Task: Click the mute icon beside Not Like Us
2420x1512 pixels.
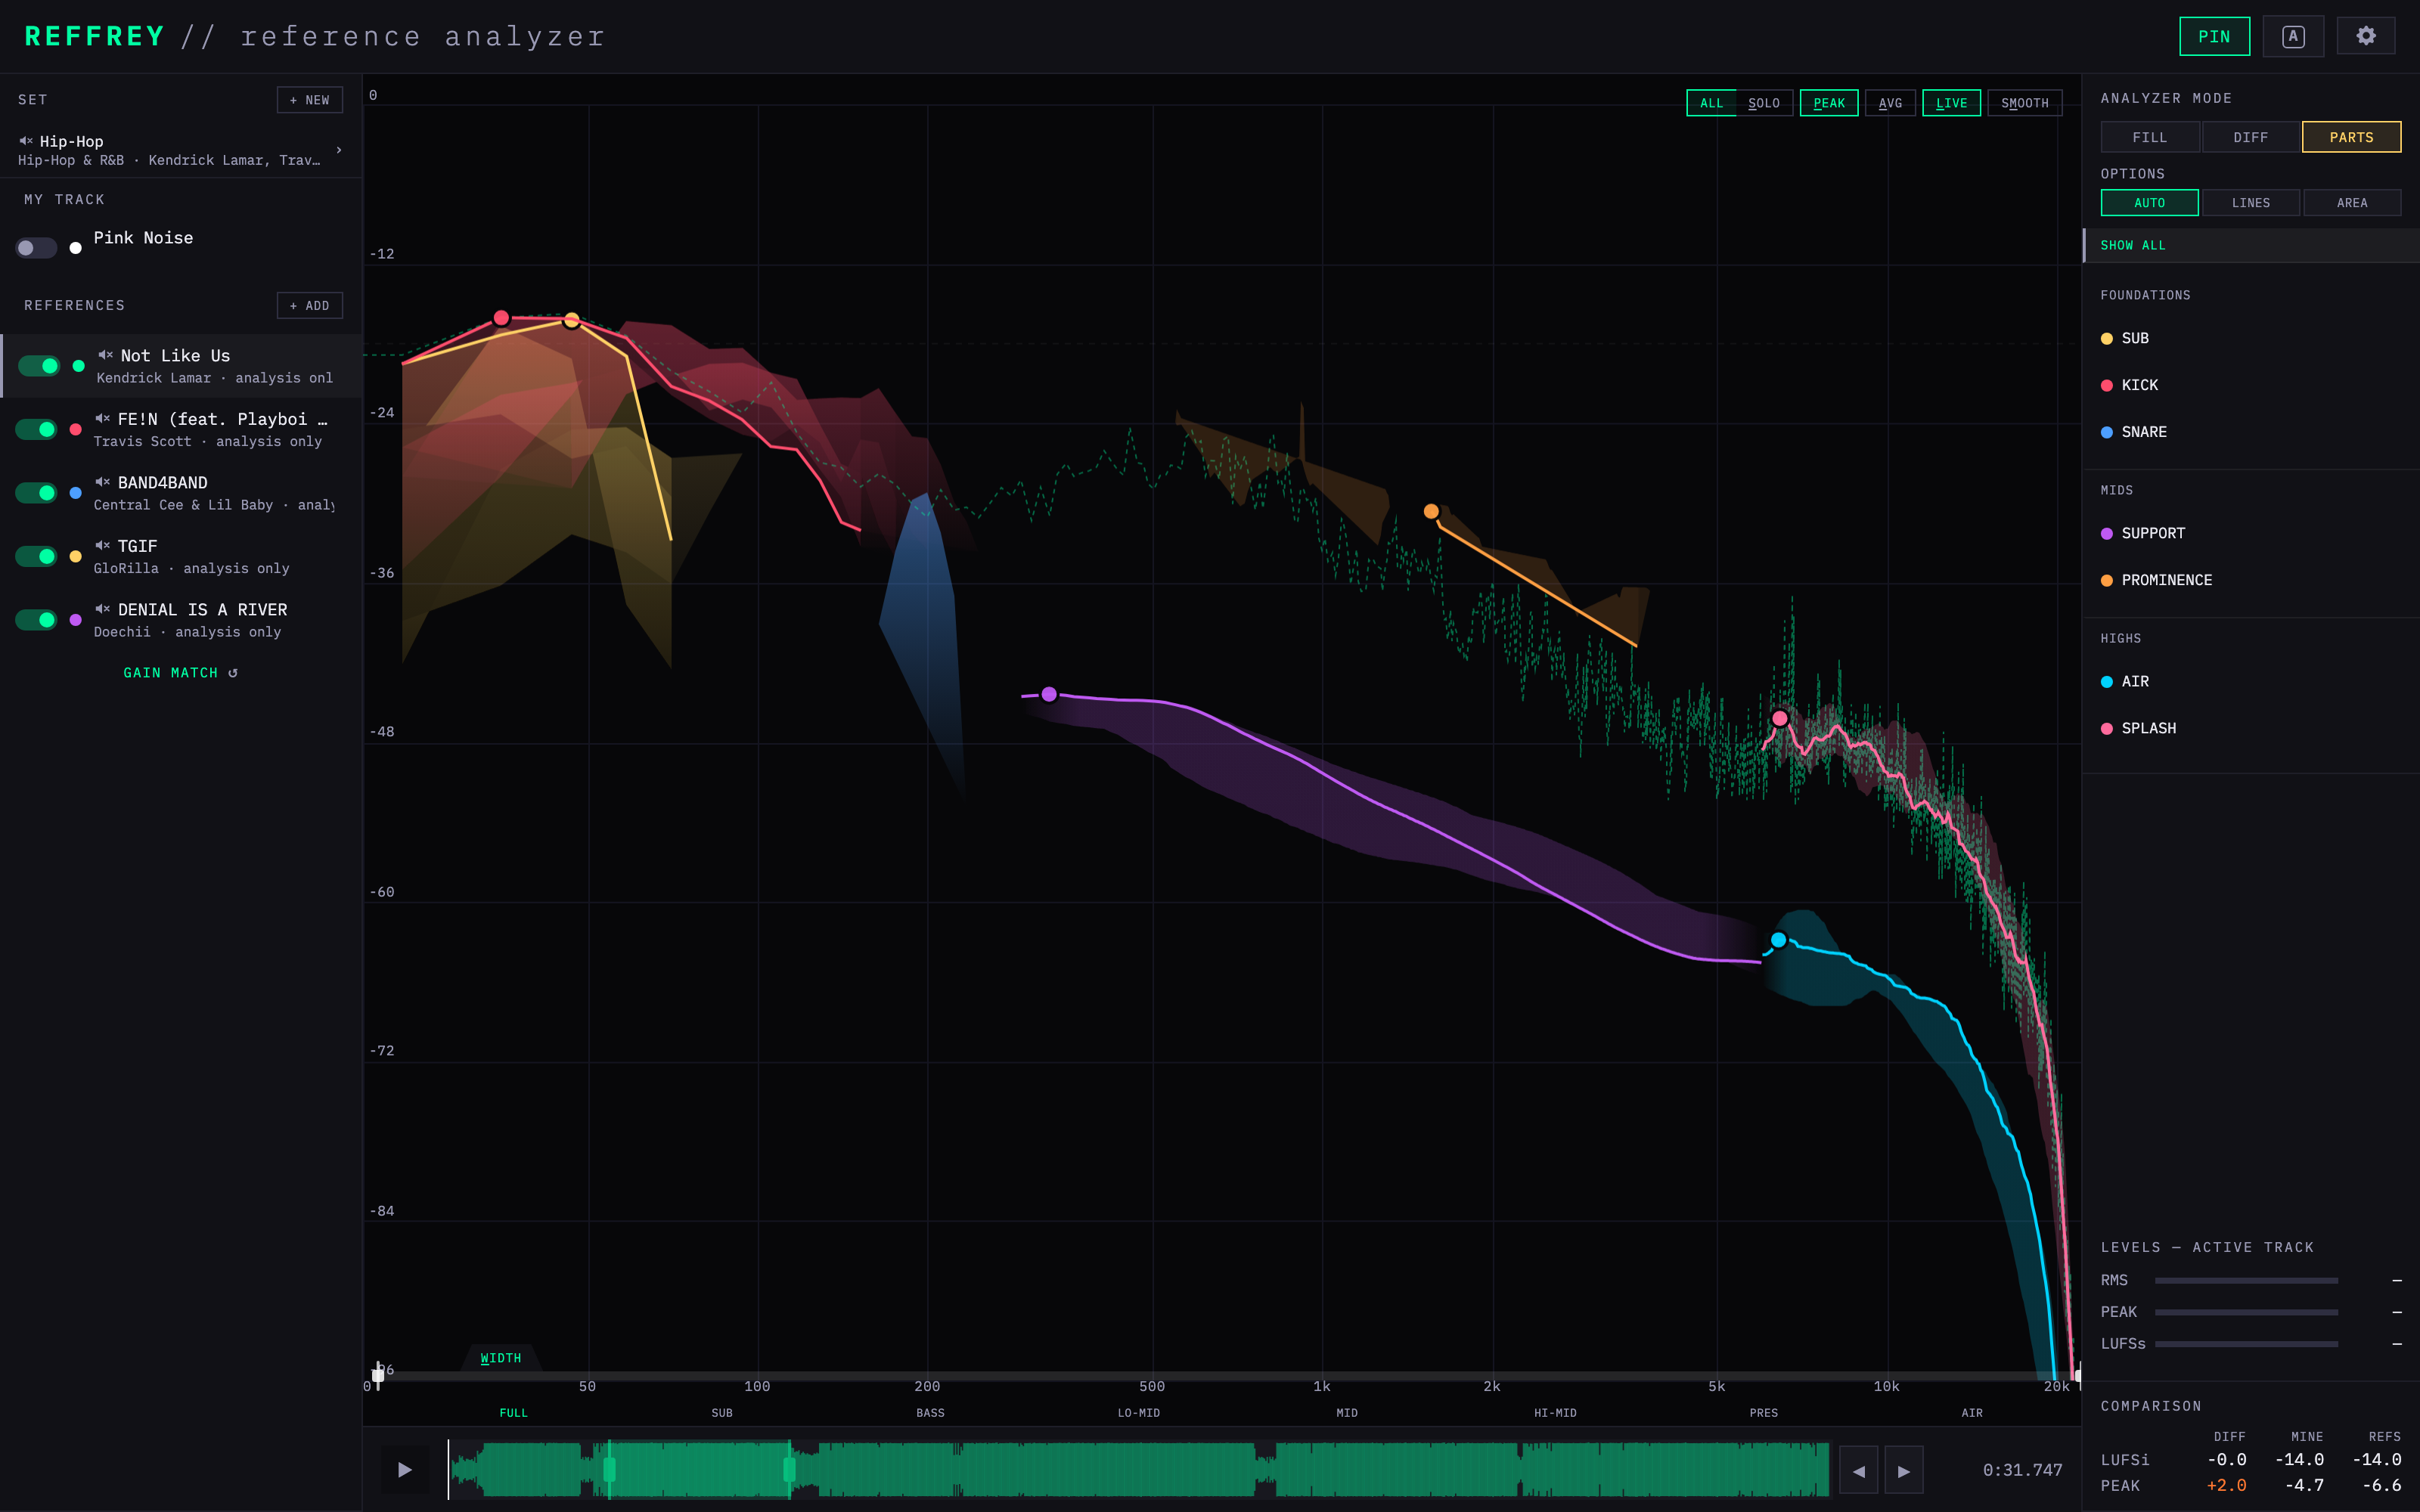Action: [105, 355]
